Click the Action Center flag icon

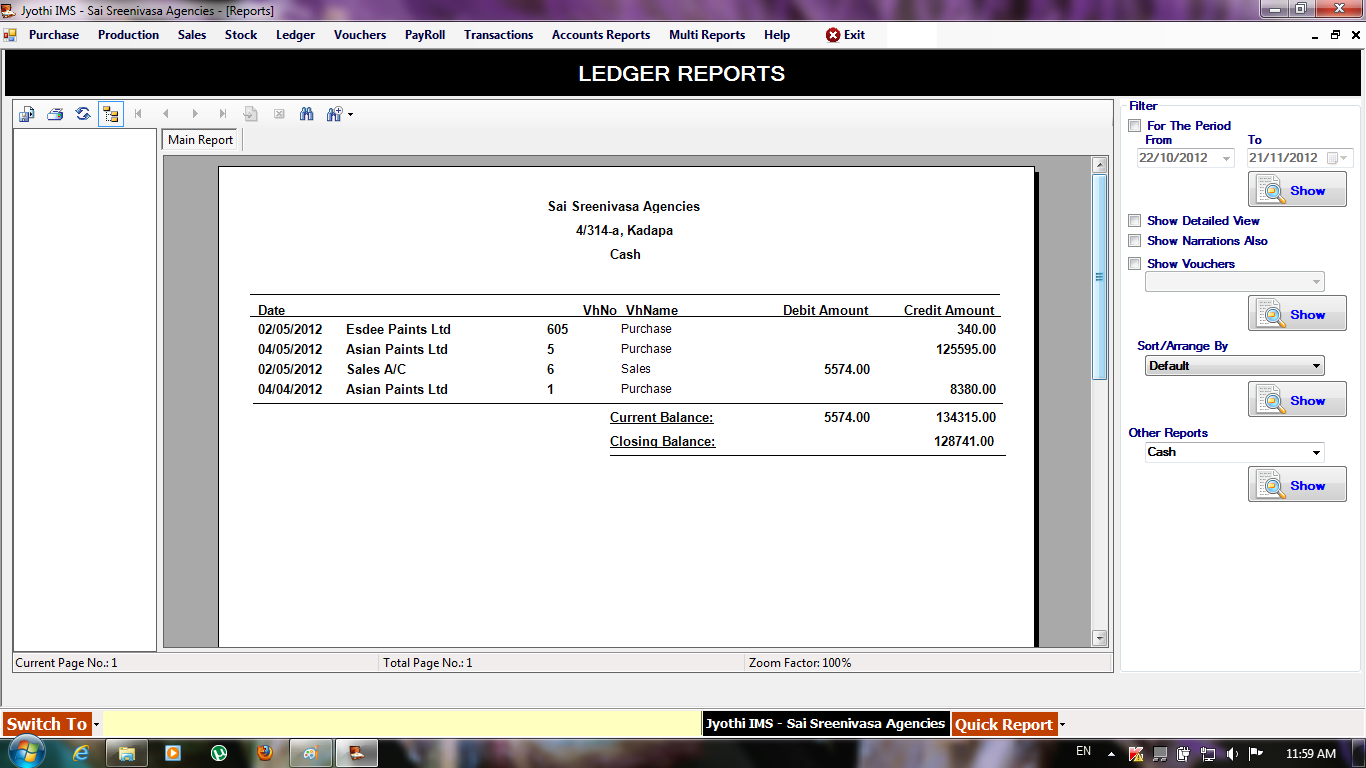pyautogui.click(x=1256, y=753)
